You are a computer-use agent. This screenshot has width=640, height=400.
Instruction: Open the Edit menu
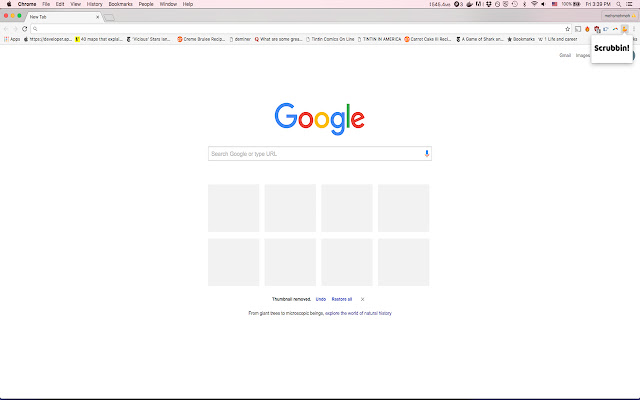point(60,4)
